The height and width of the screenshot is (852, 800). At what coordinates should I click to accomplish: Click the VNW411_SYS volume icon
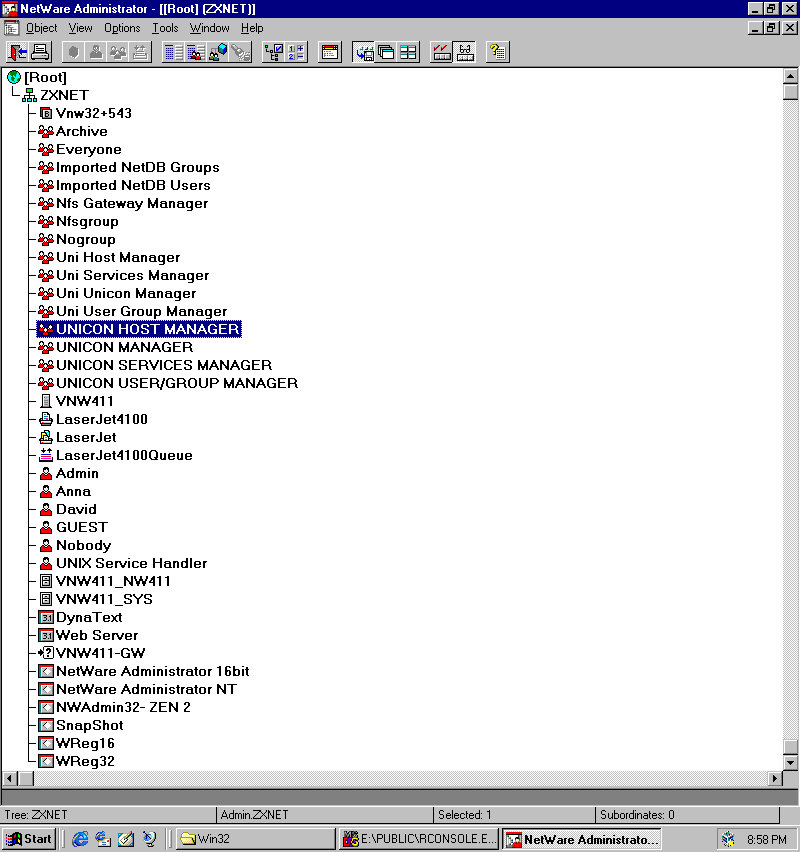point(46,599)
